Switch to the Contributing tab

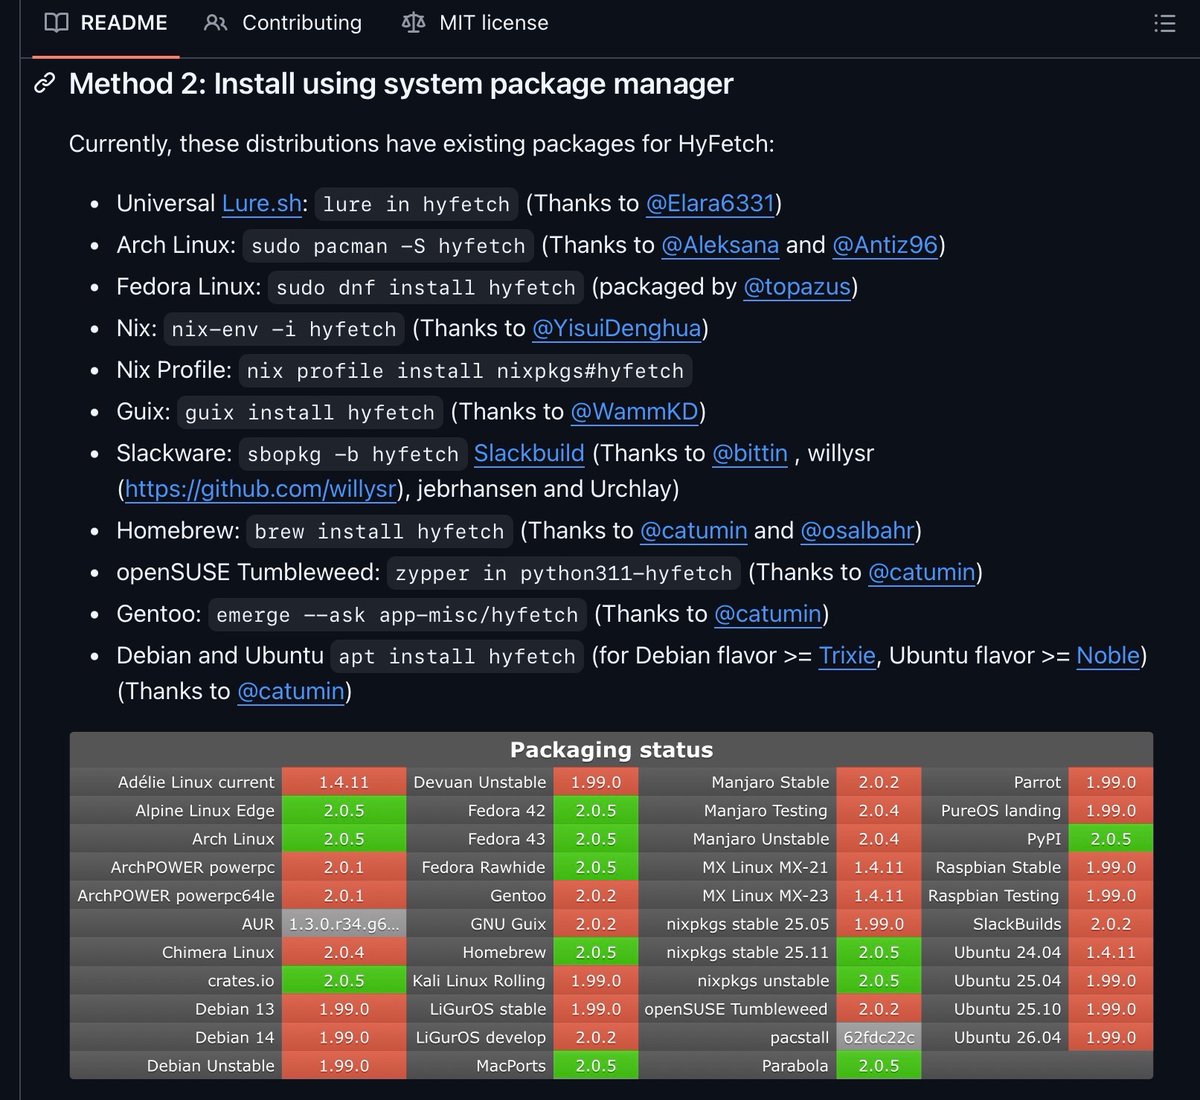283,23
